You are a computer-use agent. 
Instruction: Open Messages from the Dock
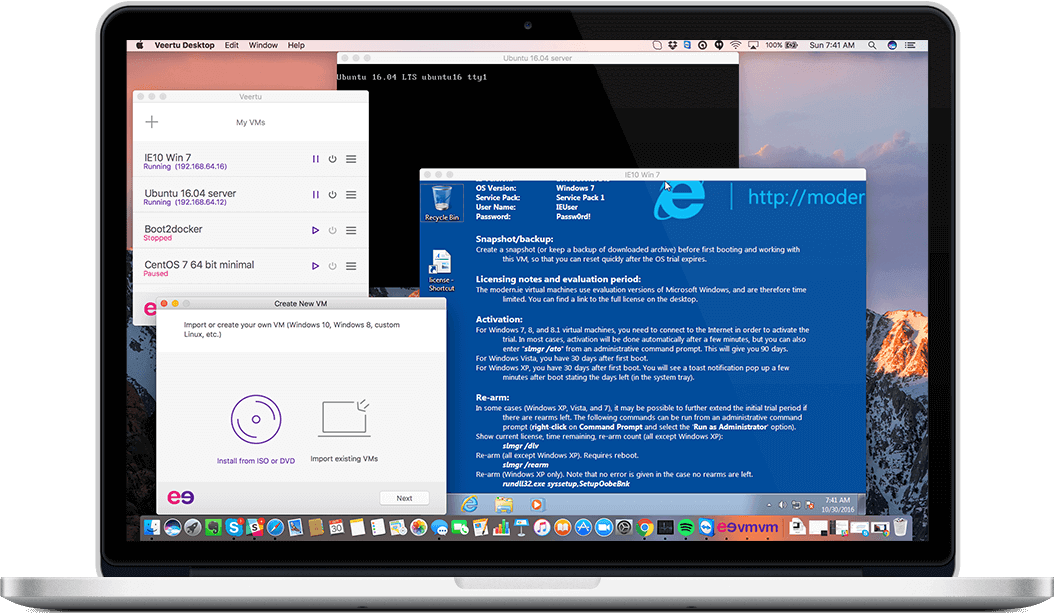(x=439, y=528)
